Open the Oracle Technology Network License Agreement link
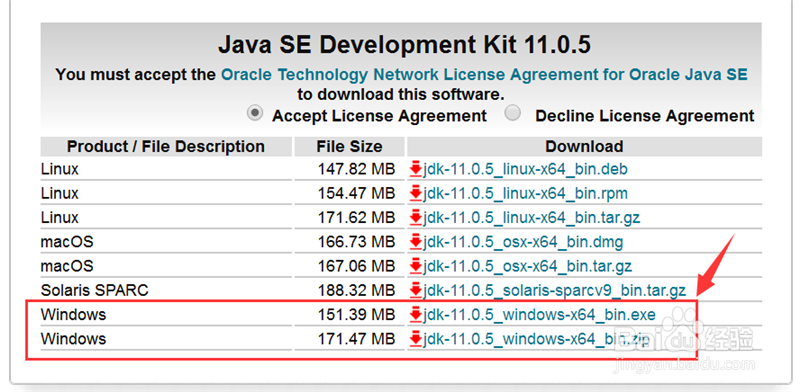Image resolution: width=800 pixels, height=392 pixels. [484, 75]
